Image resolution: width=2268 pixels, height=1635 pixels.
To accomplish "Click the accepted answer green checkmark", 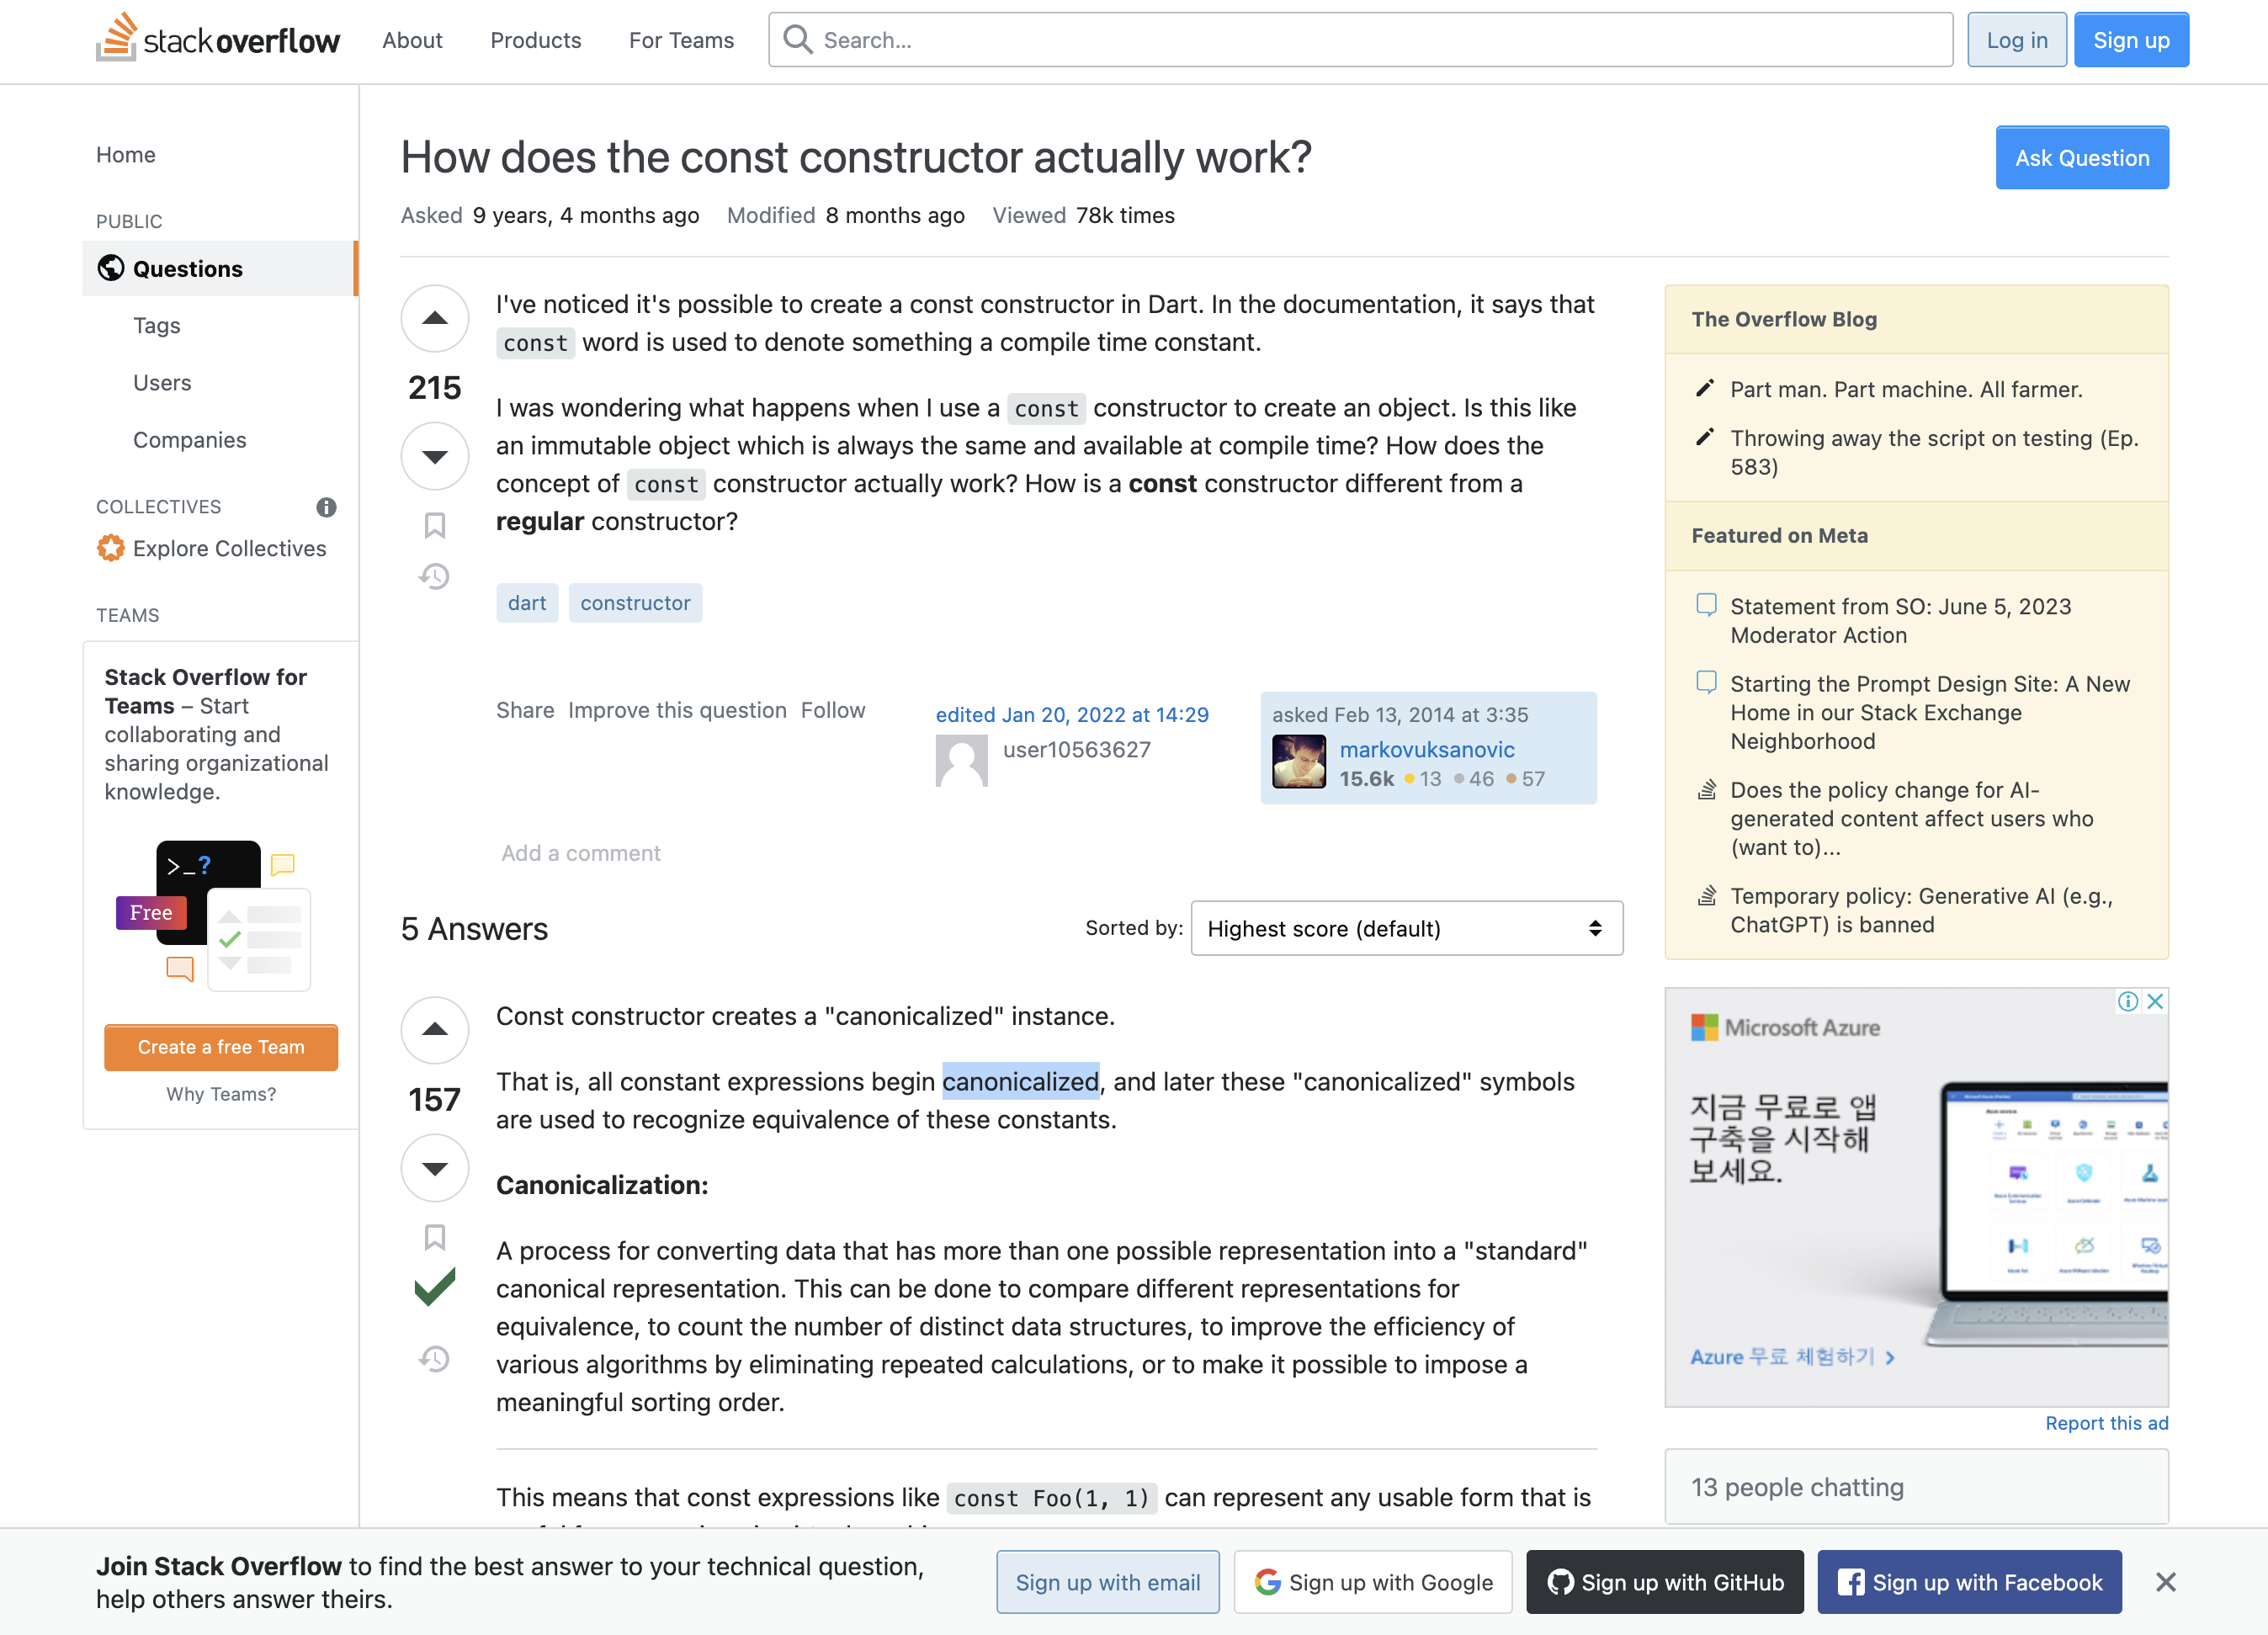I will click(x=435, y=1287).
